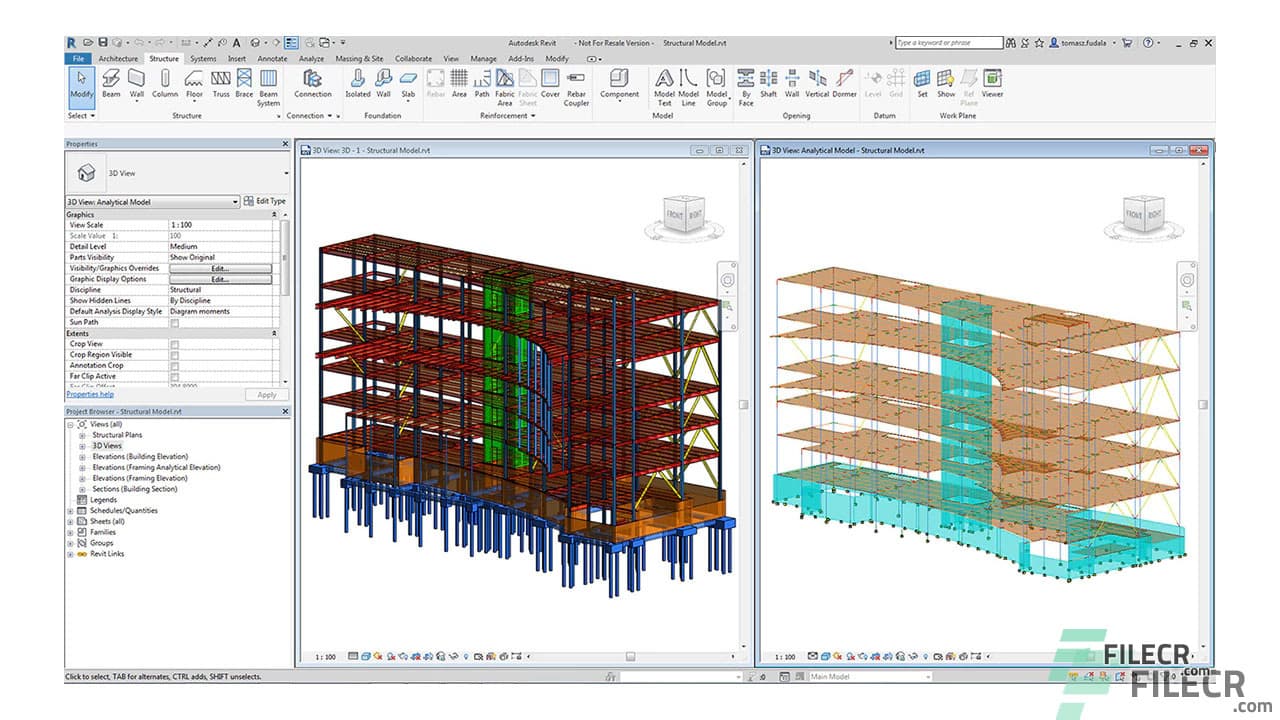1280x720 pixels.
Task: Select the Rebar Coupler tool
Action: click(576, 88)
